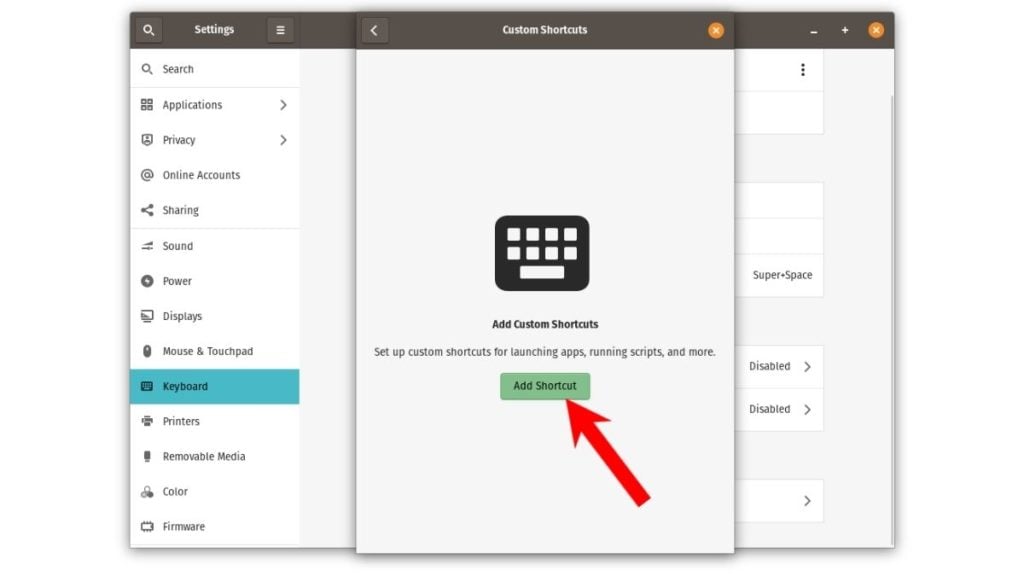Expand the Privacy submenu chevron

(283, 140)
